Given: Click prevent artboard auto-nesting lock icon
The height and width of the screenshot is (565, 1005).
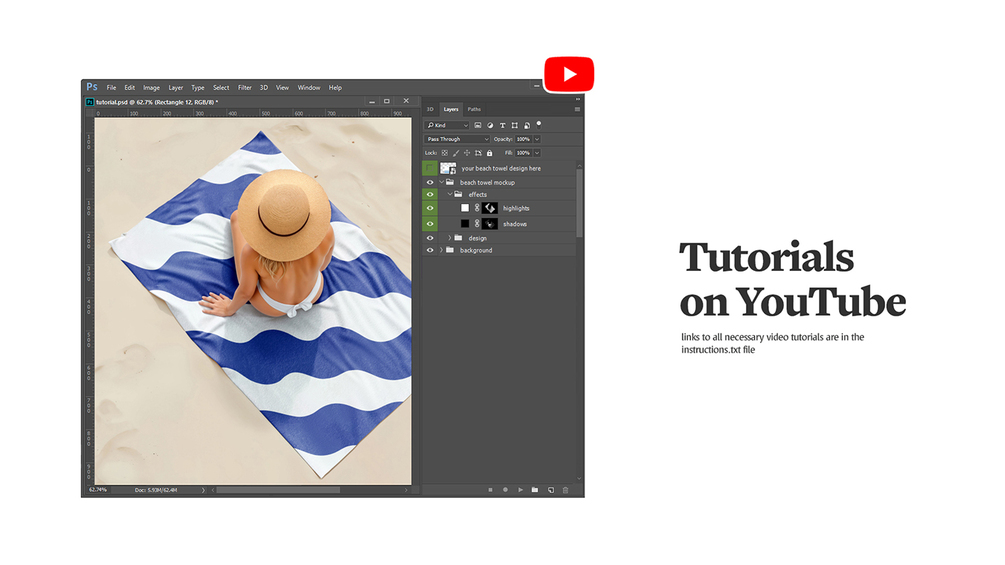Looking at the screenshot, I should coord(478,153).
